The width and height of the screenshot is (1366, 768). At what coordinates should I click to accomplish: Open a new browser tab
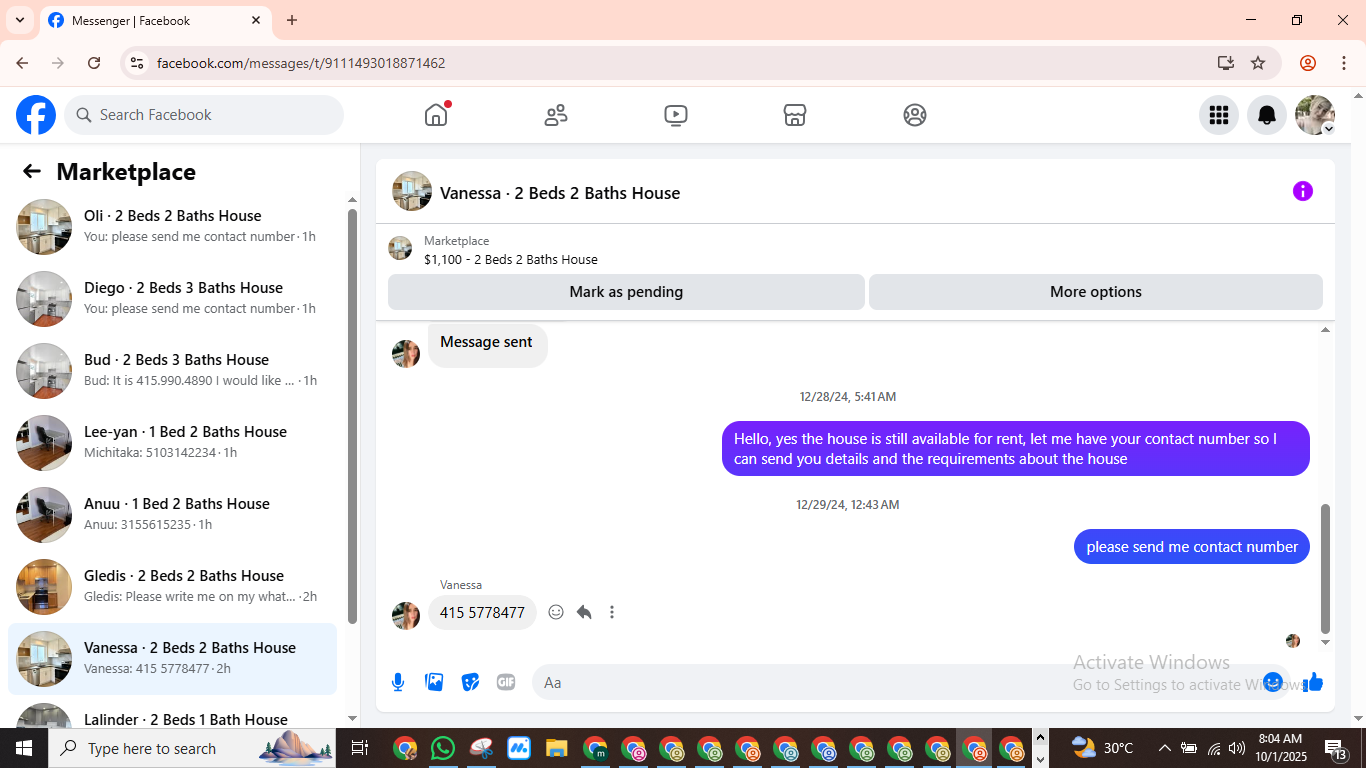[292, 20]
